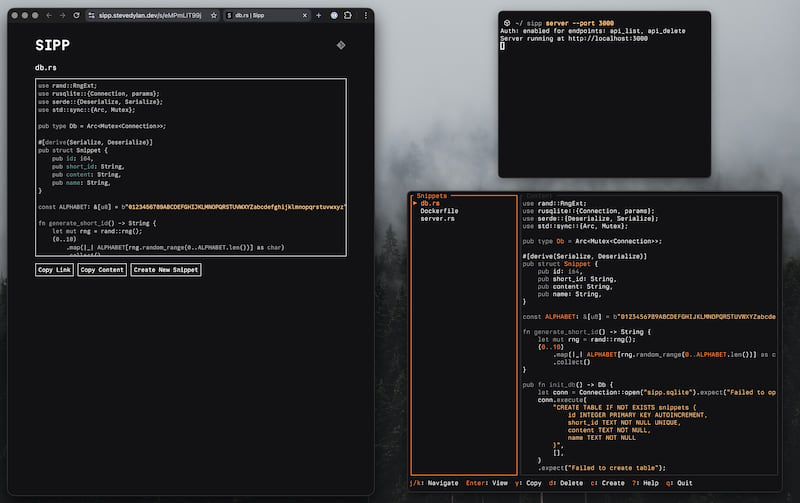The height and width of the screenshot is (503, 800).
Task: Click the sipp.stevedylan.dev address bar
Action: (150, 16)
